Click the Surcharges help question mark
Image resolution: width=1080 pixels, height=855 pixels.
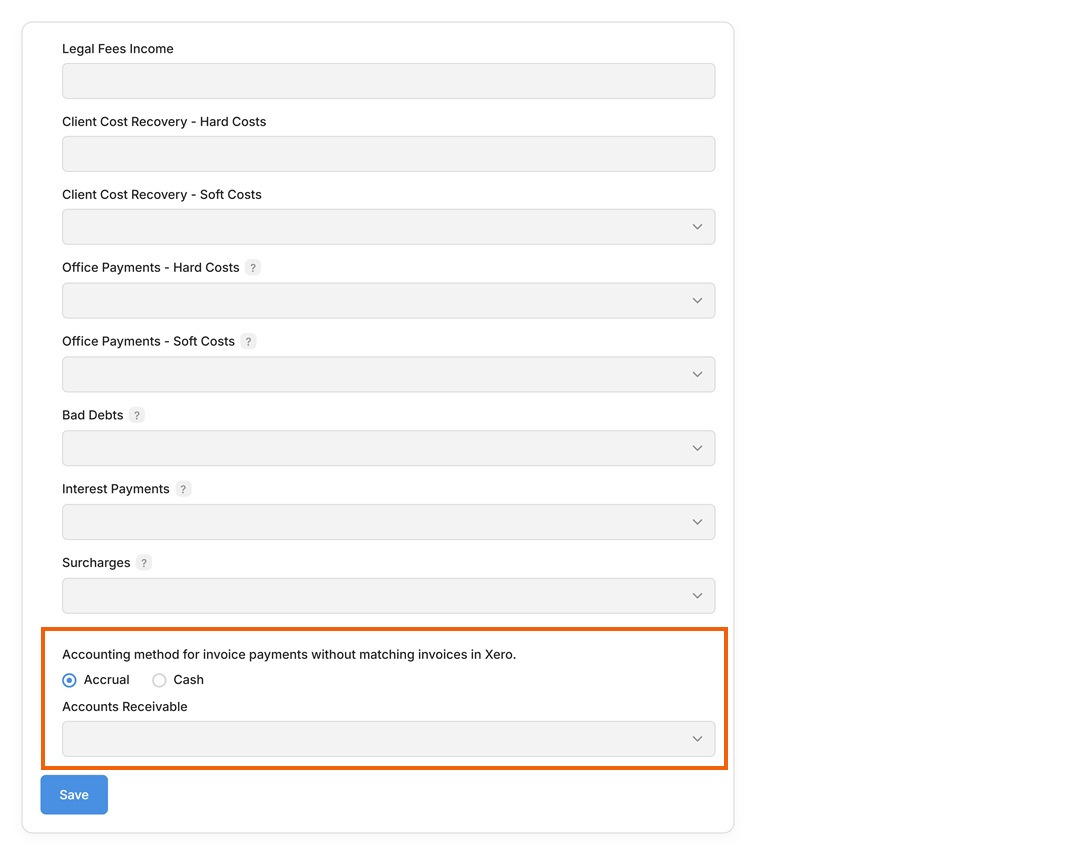[x=144, y=563]
